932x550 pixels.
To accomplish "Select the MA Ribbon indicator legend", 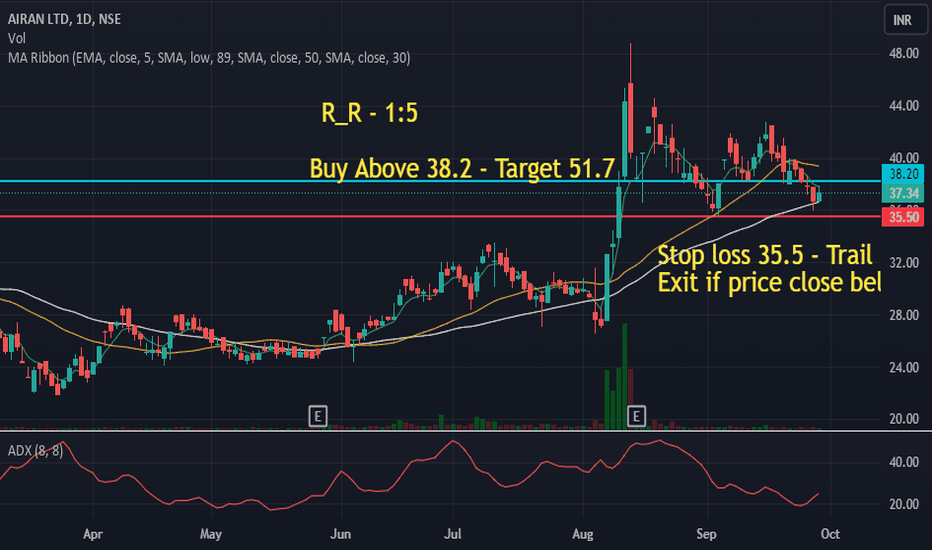I will [x=209, y=58].
